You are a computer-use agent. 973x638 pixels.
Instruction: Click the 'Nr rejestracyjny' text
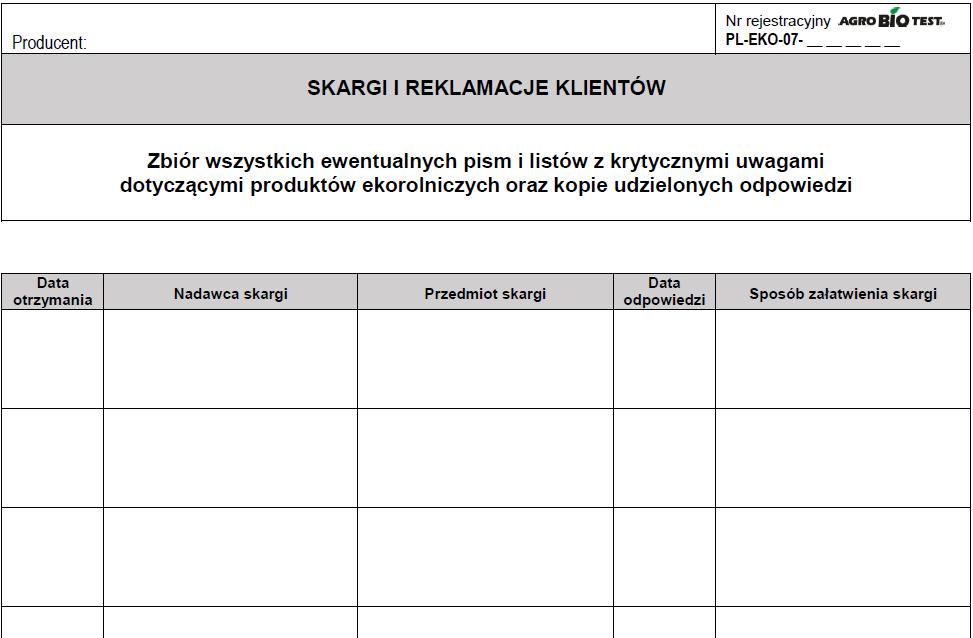(x=778, y=21)
